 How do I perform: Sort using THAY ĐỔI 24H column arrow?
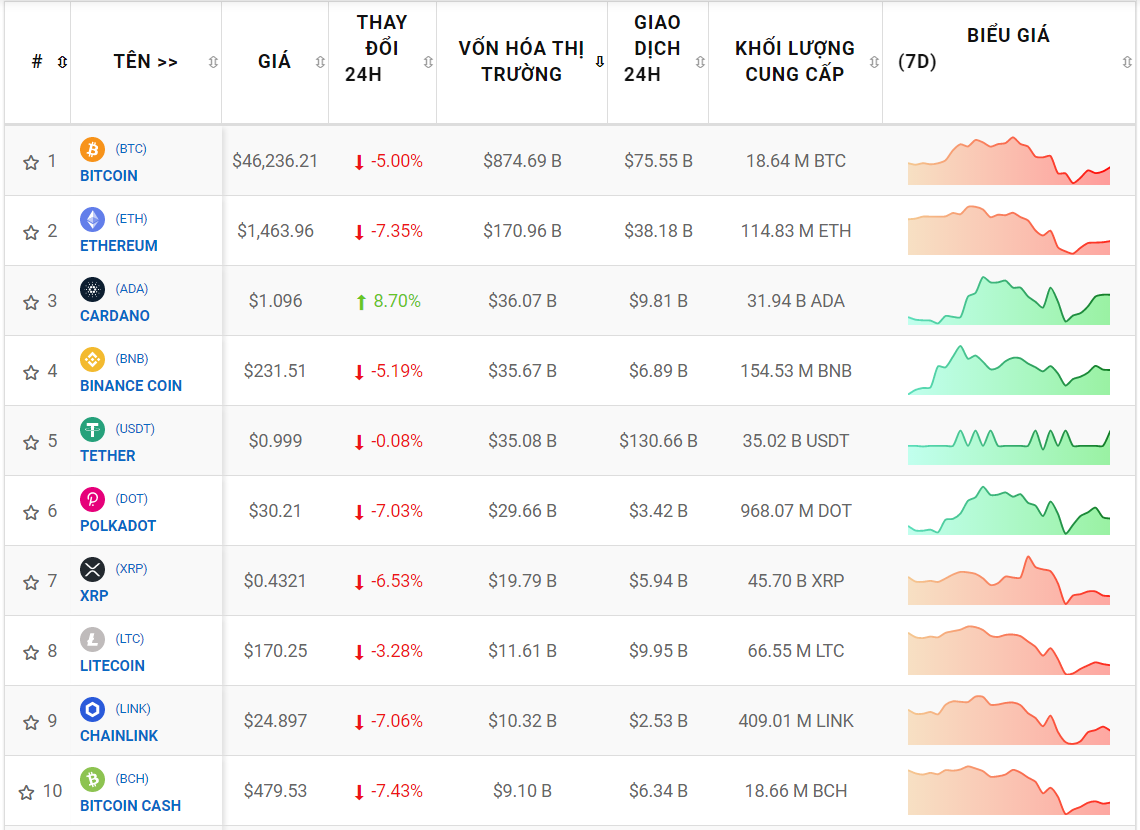tap(428, 62)
